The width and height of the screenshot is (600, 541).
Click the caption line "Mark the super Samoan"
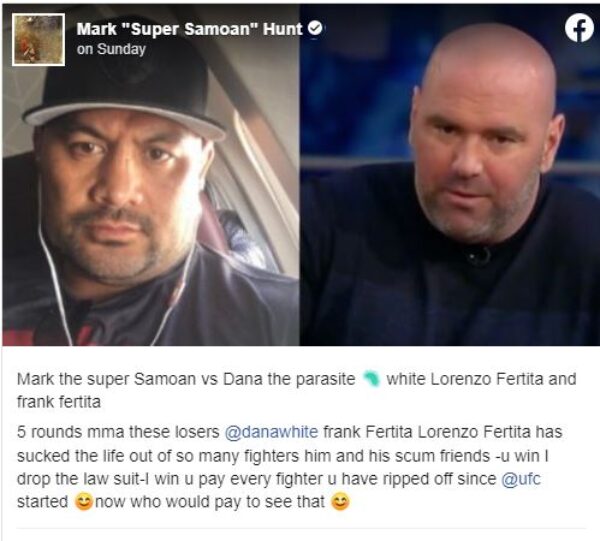(x=106, y=379)
